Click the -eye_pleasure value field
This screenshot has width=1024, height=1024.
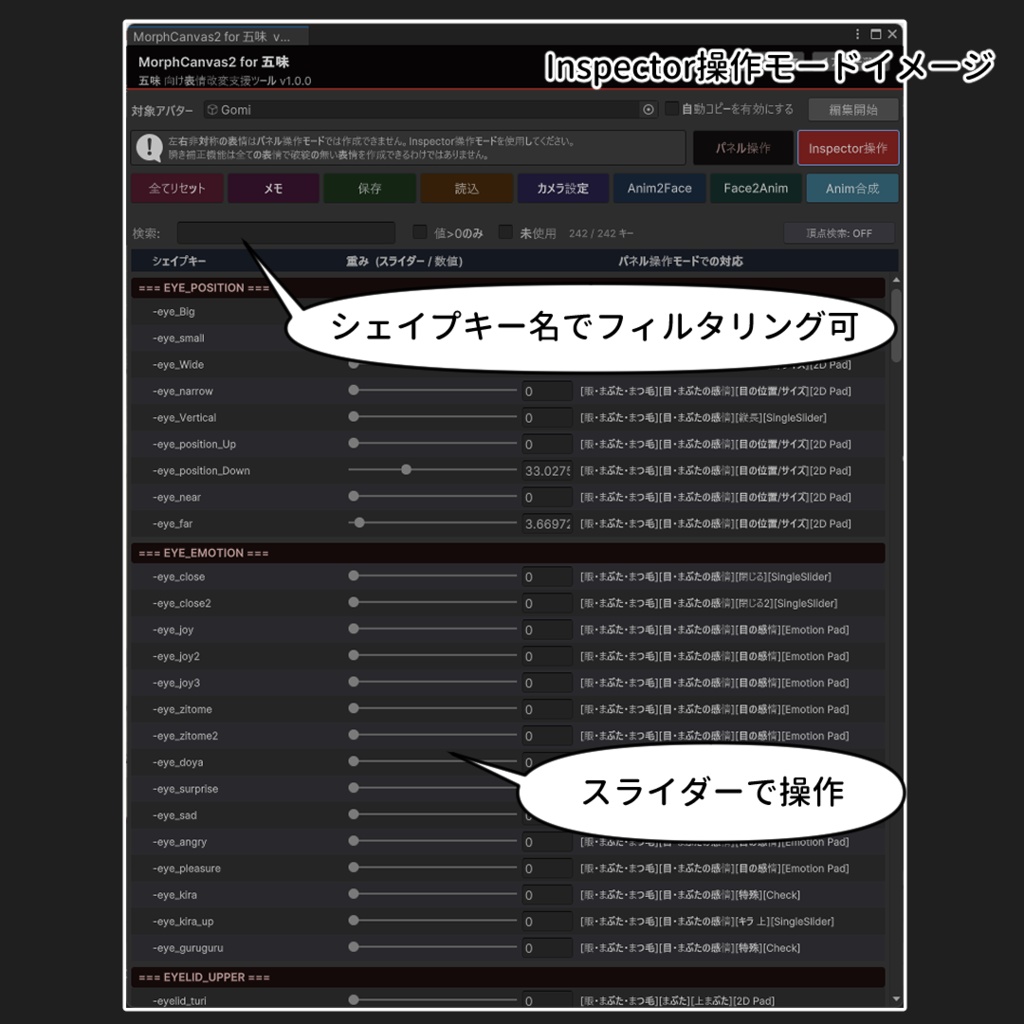(x=547, y=869)
